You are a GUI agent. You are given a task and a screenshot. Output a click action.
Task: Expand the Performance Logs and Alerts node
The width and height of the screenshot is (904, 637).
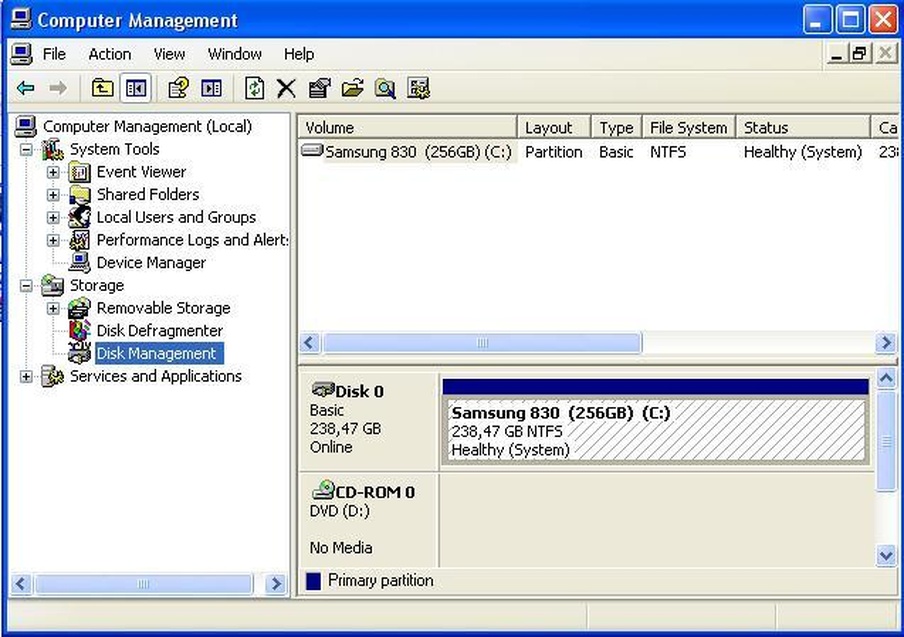click(x=53, y=240)
